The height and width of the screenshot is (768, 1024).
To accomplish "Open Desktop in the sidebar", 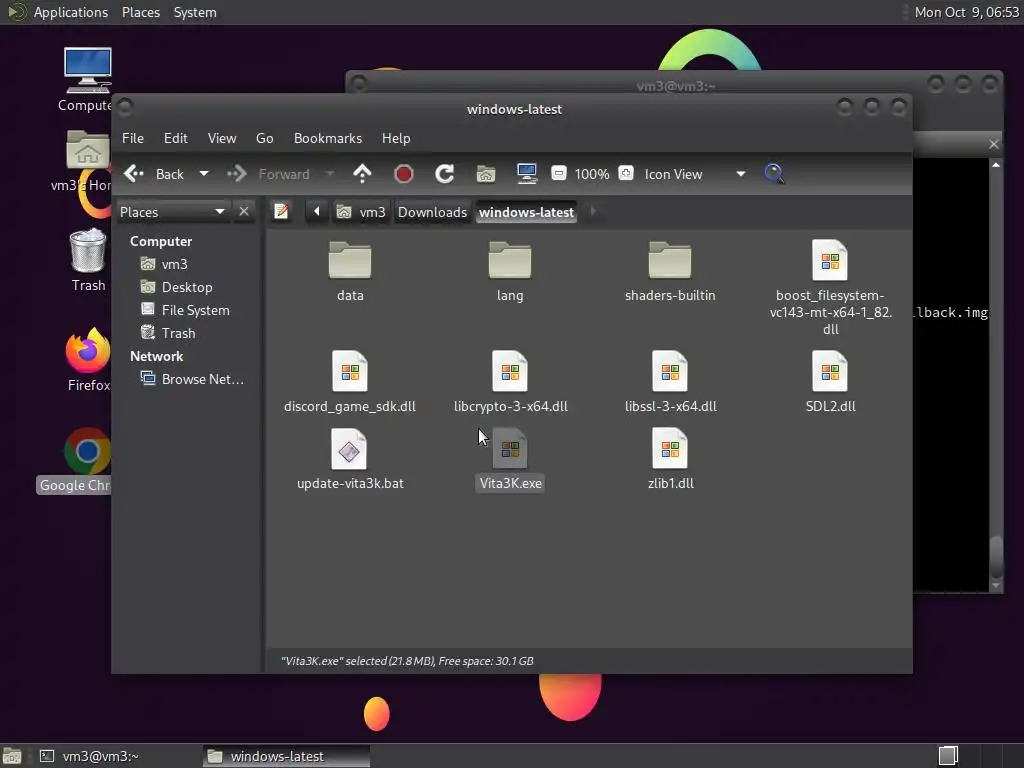I will tap(187, 287).
